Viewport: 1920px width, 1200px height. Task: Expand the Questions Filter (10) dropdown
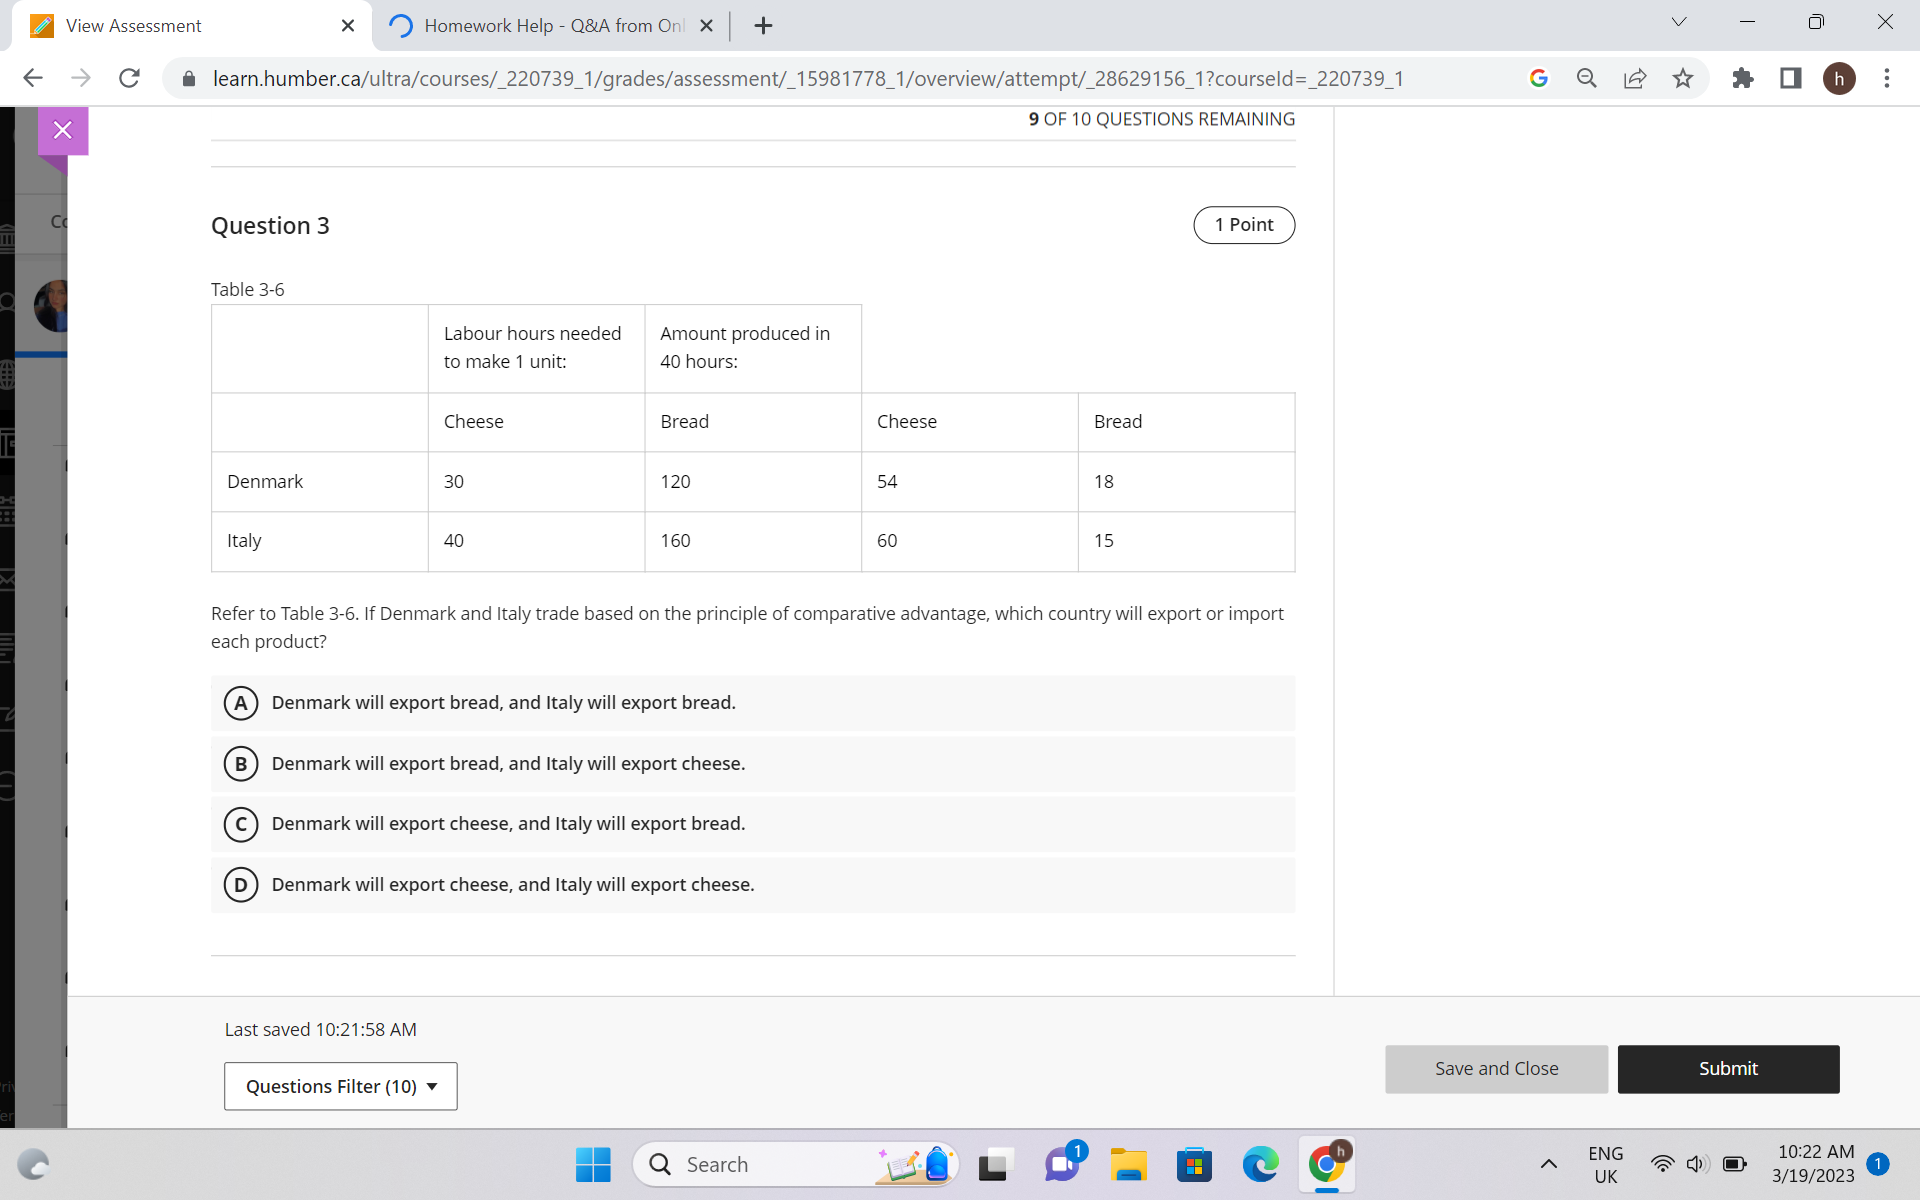click(x=340, y=1086)
